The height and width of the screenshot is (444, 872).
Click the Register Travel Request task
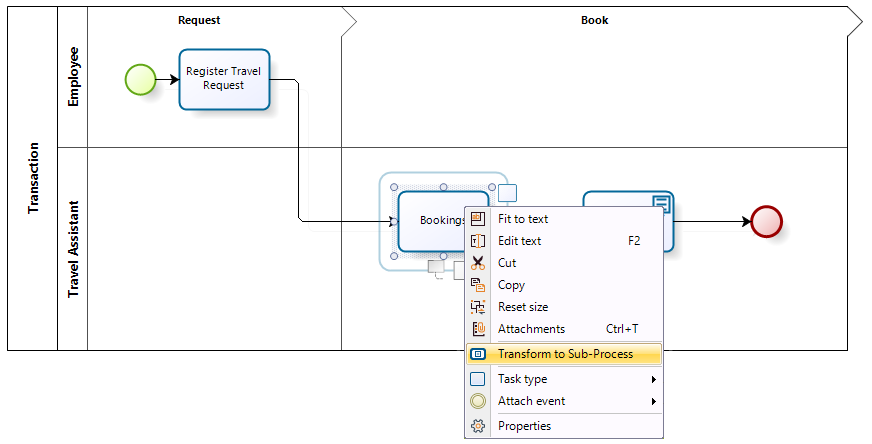pos(224,79)
